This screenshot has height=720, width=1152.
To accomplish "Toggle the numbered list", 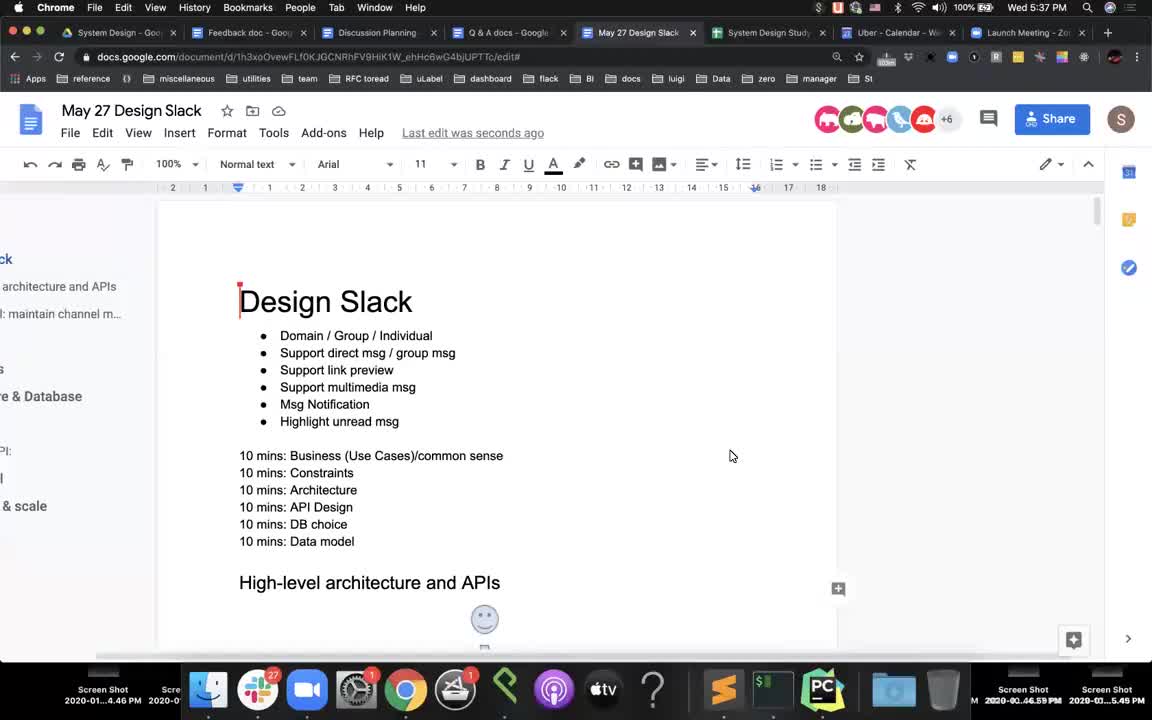I will point(776,165).
